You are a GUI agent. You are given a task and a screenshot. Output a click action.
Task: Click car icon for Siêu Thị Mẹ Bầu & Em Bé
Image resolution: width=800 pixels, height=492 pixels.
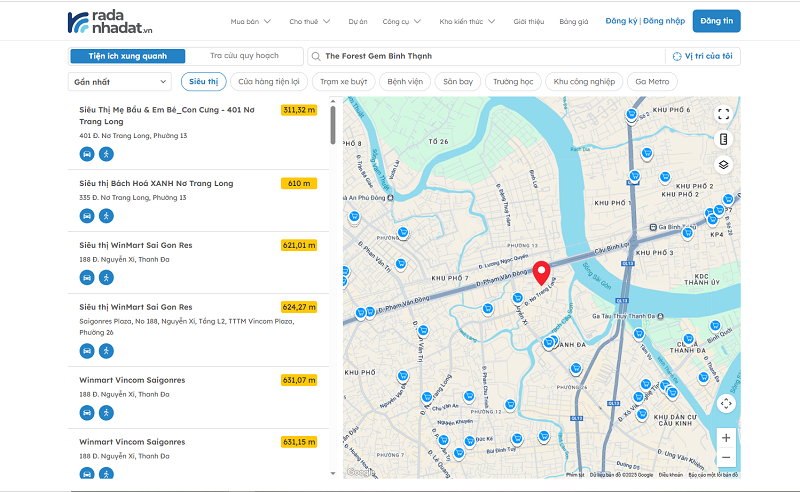pos(87,154)
